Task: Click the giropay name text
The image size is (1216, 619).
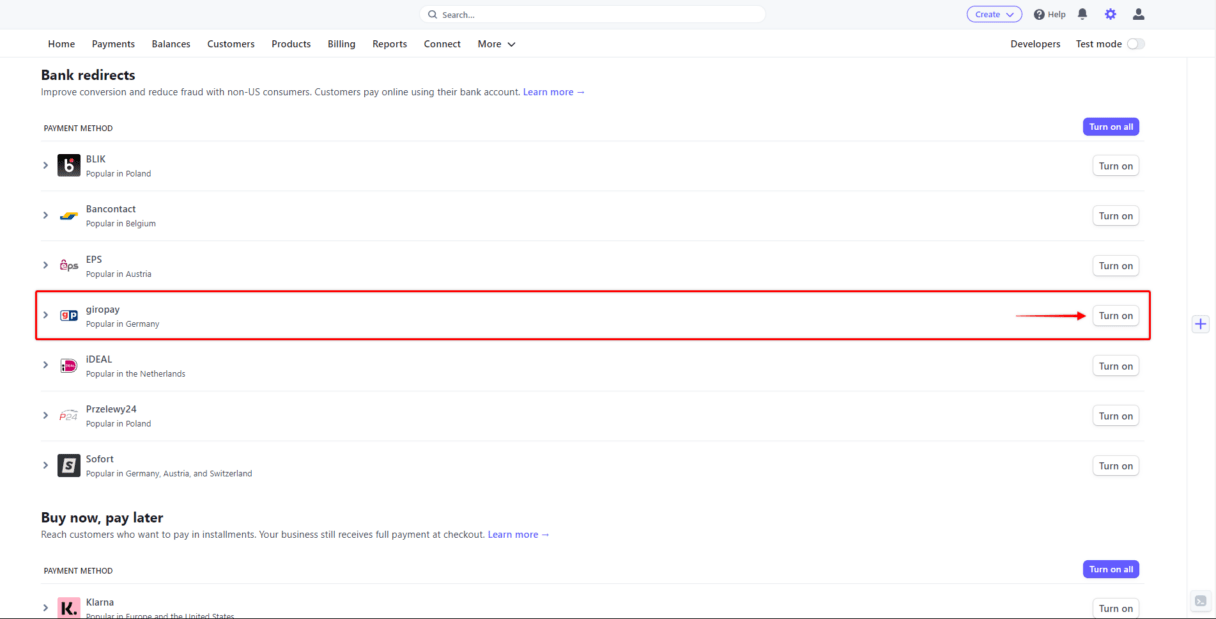Action: pos(103,310)
